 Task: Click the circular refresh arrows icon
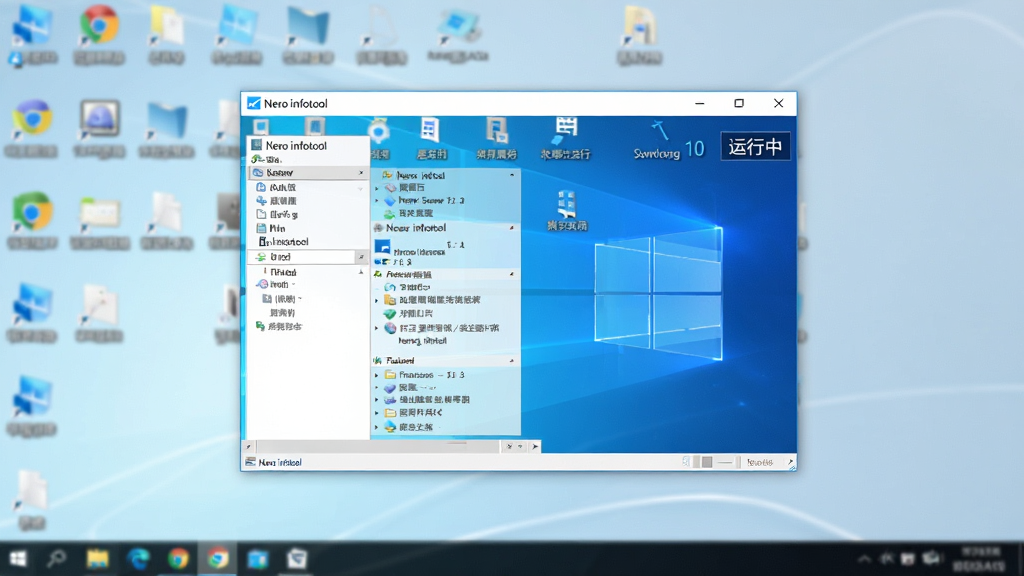(390, 287)
